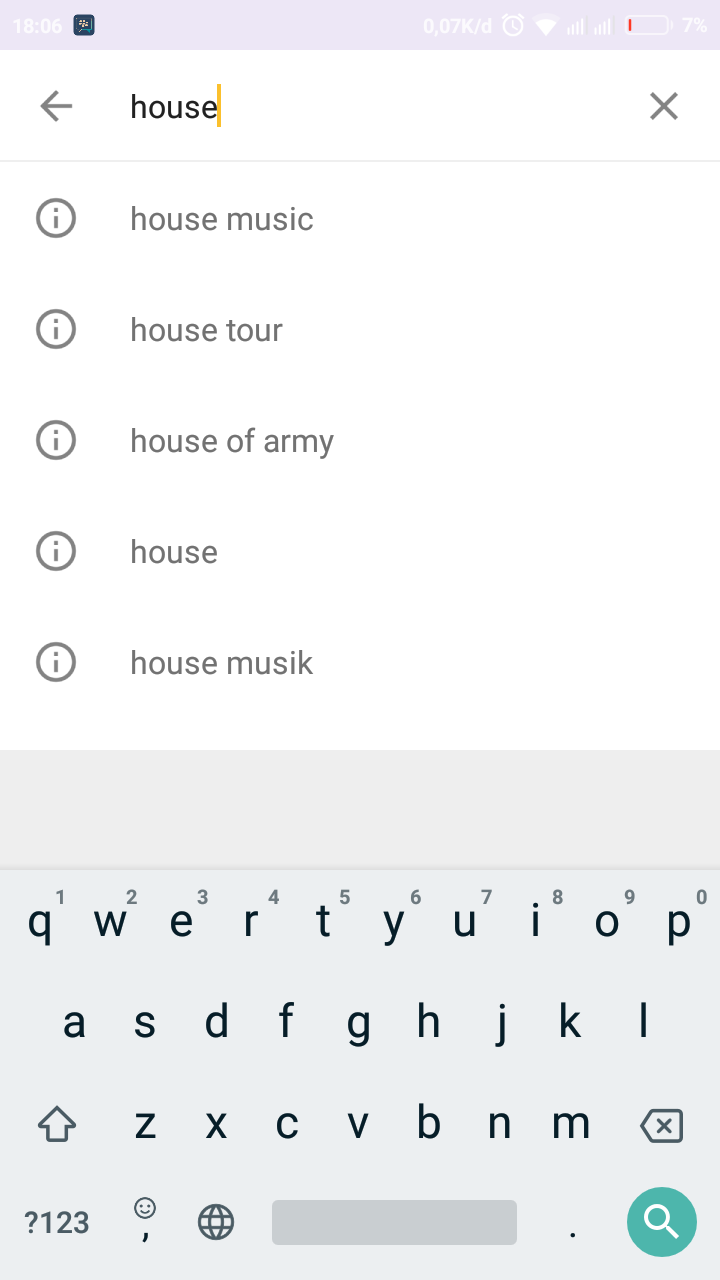720x1280 pixels.
Task: Tap the back arrow in the search bar
Action: point(56,106)
